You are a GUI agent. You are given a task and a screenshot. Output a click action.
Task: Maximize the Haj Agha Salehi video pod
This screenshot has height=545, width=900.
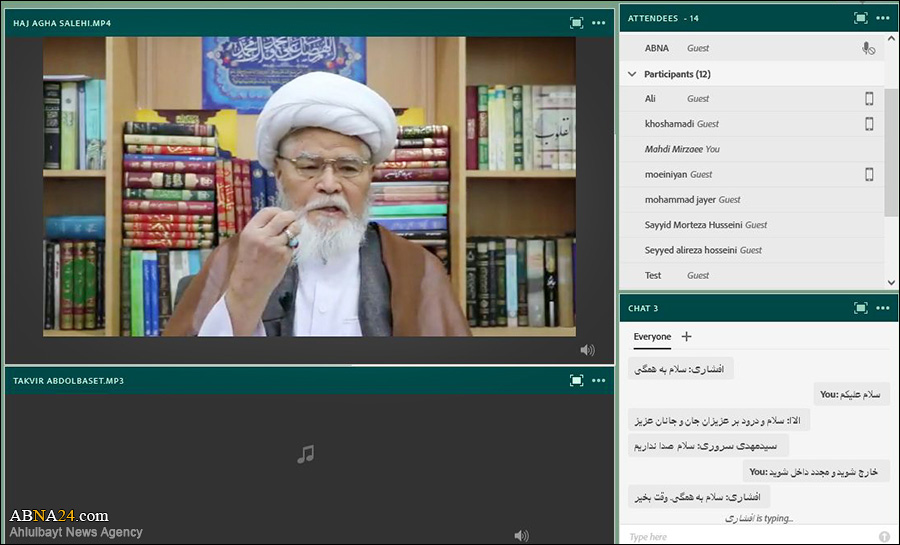pos(576,22)
